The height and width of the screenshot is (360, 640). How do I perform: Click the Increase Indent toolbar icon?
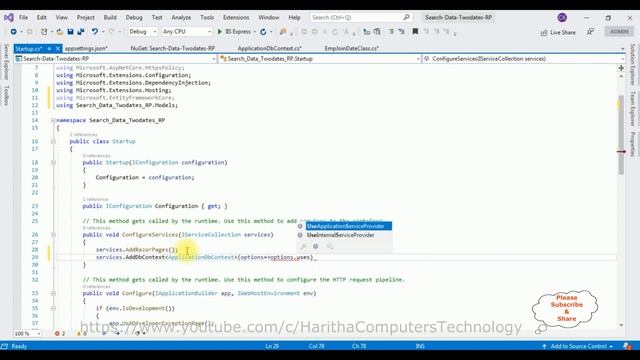(x=402, y=31)
